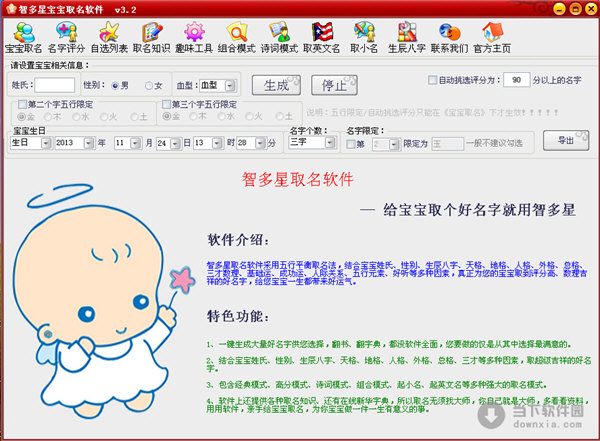Image resolution: width=600 pixels, height=441 pixels.
Task: Expand the hour 13 dropdown
Action: tap(217, 143)
